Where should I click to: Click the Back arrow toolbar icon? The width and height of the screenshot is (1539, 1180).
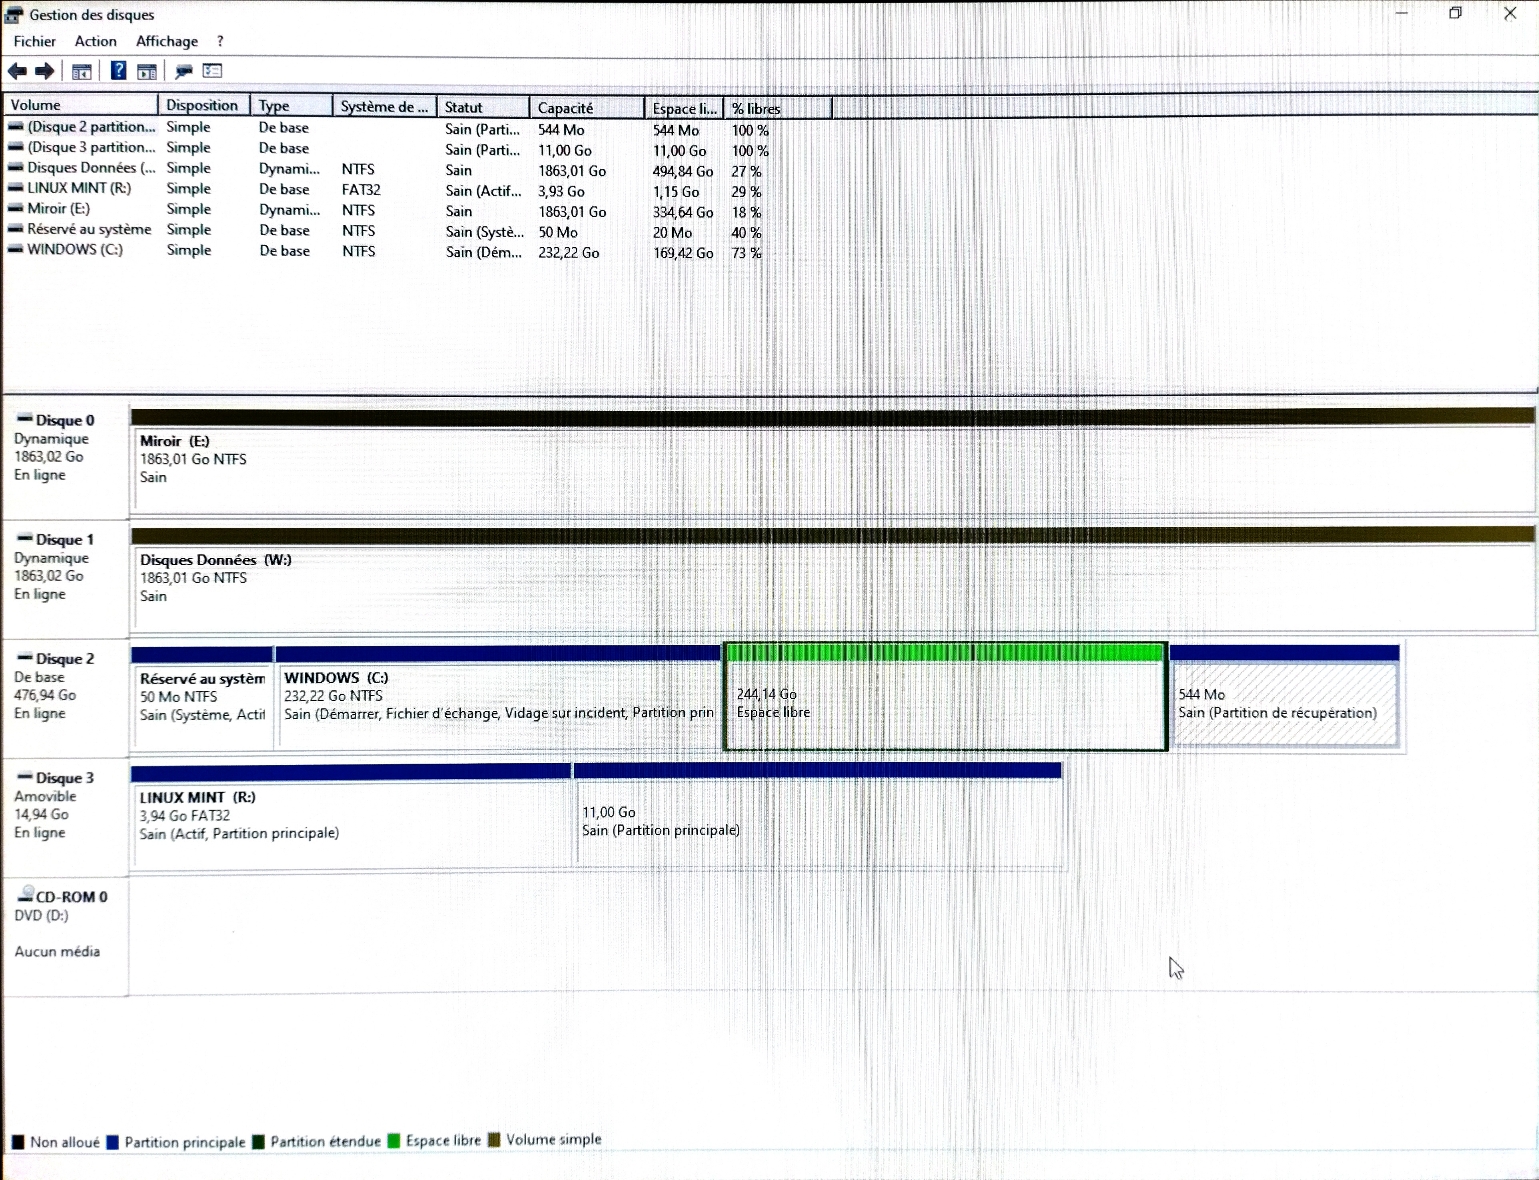17,71
